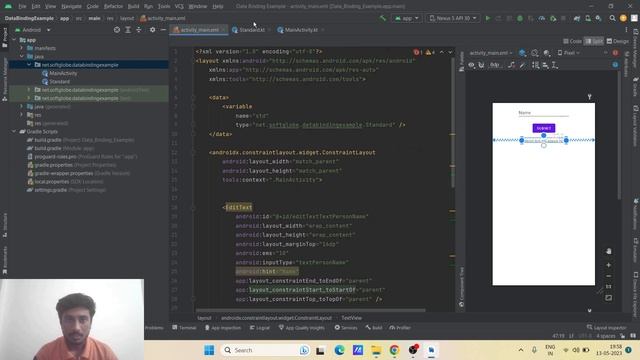The height and width of the screenshot is (360, 640).
Task: Switch editor to Split view mode
Action: pos(594,41)
